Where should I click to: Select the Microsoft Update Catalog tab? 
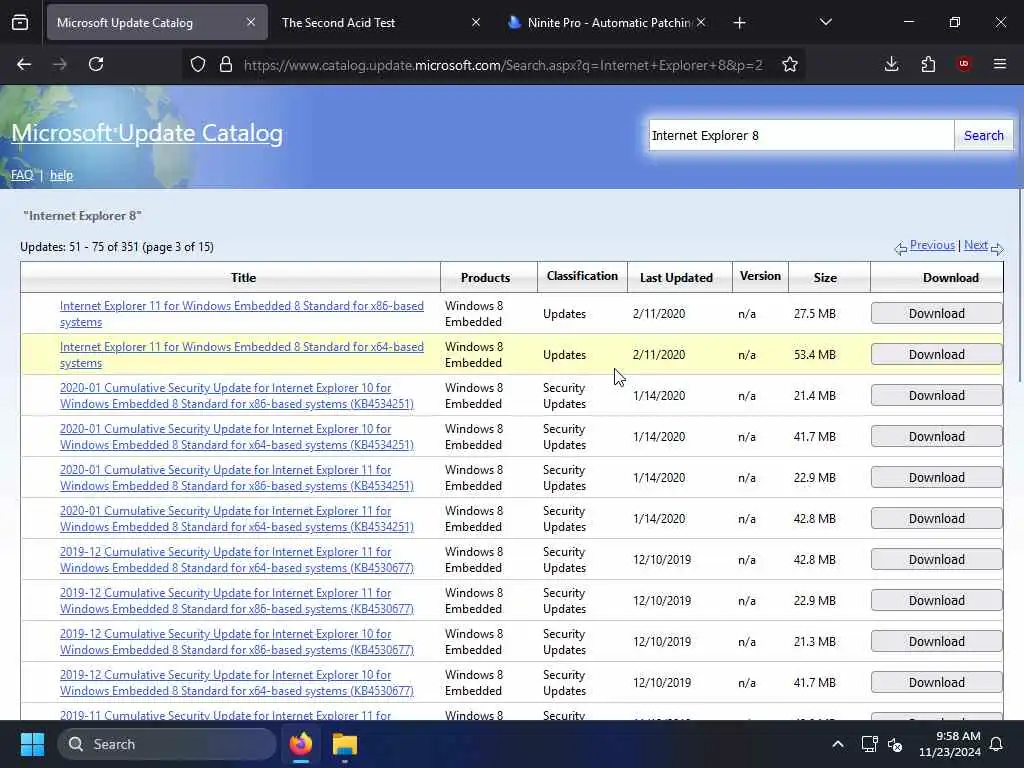(x=157, y=22)
